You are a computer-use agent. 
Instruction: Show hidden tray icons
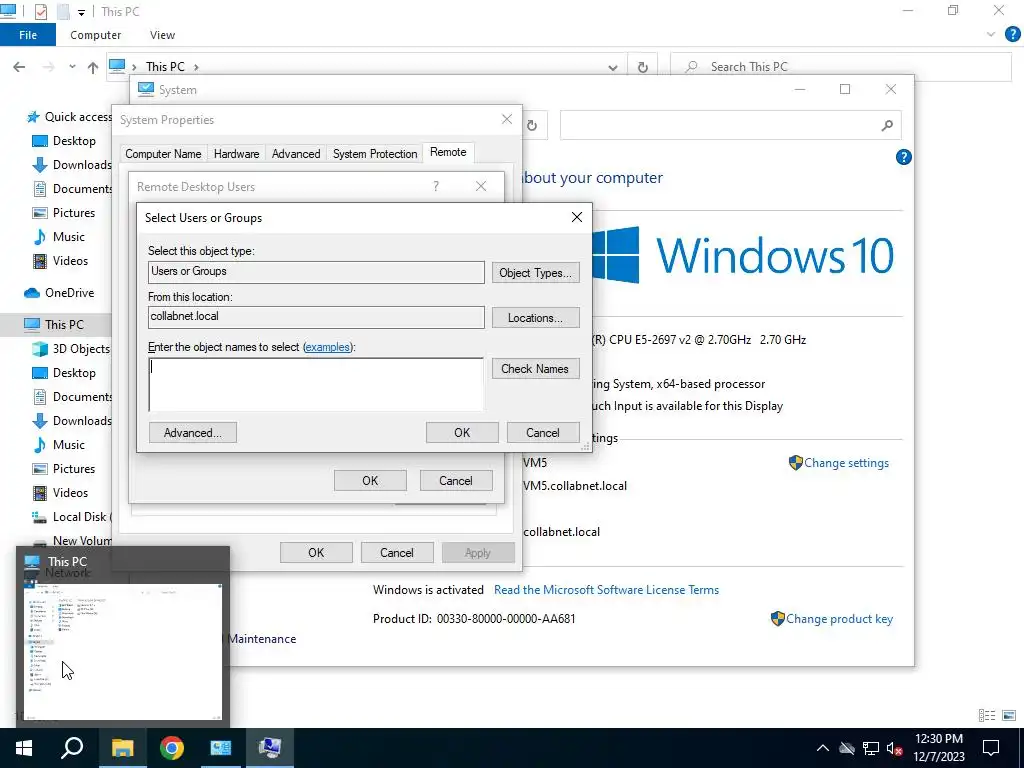823,748
